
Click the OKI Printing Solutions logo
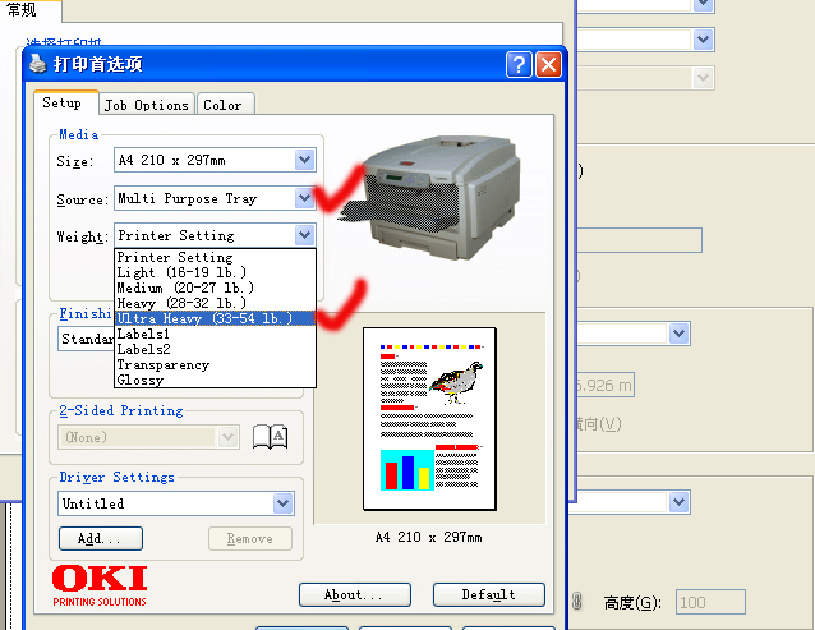click(x=99, y=585)
